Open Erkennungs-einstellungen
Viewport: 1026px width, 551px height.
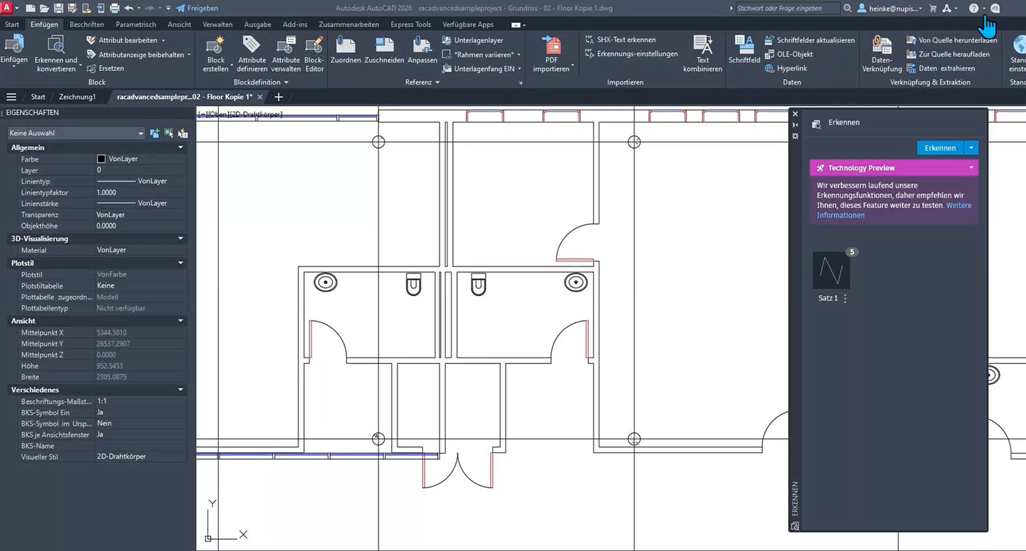(x=631, y=54)
